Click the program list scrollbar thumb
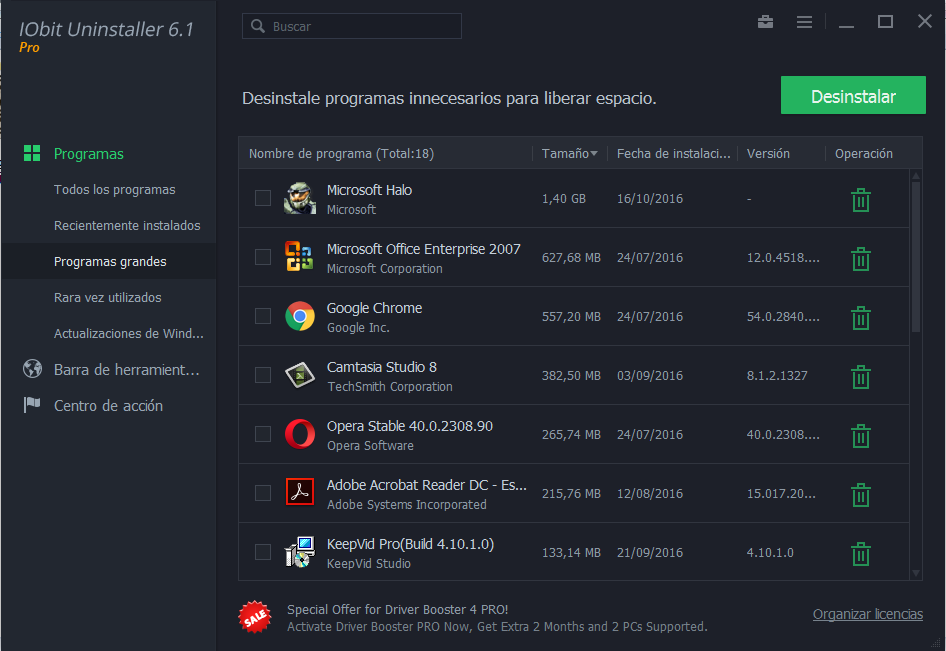Viewport: 946px width, 651px height. pos(916,256)
